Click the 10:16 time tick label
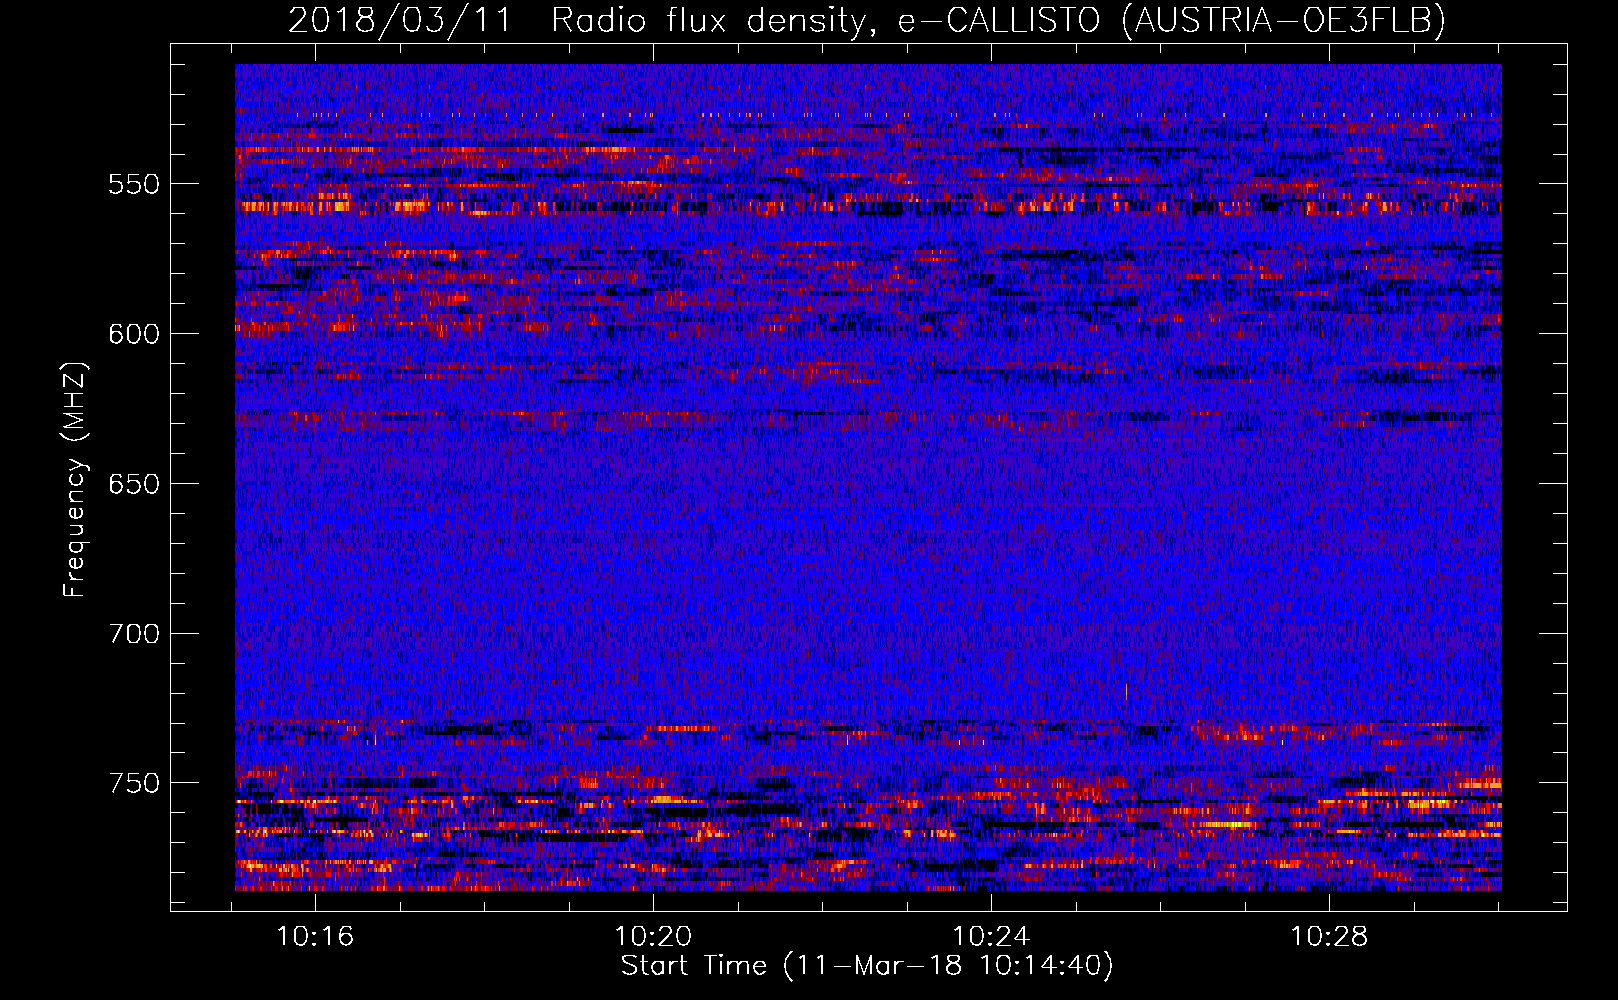Viewport: 1618px width, 1000px height. coord(315,937)
